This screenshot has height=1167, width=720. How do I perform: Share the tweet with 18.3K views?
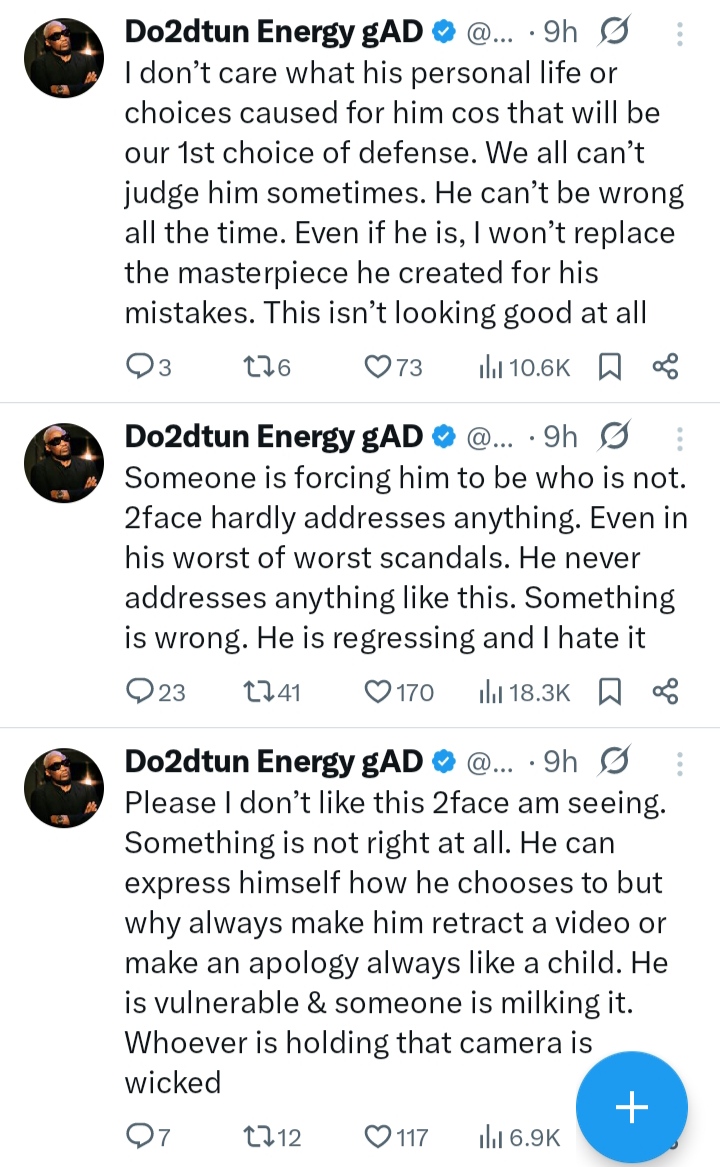click(x=665, y=691)
